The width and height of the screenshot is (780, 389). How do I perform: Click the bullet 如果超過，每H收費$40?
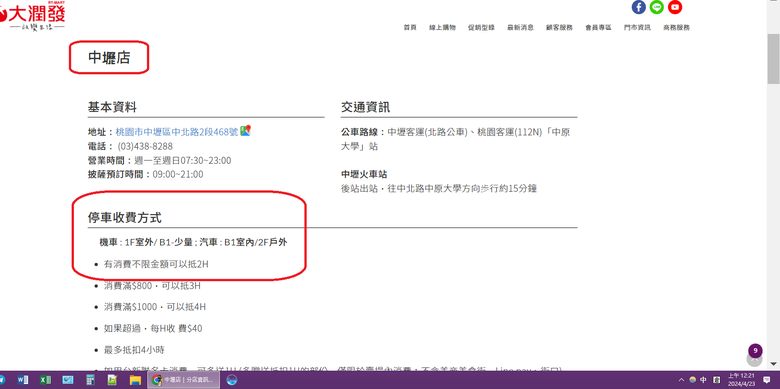(x=153, y=328)
